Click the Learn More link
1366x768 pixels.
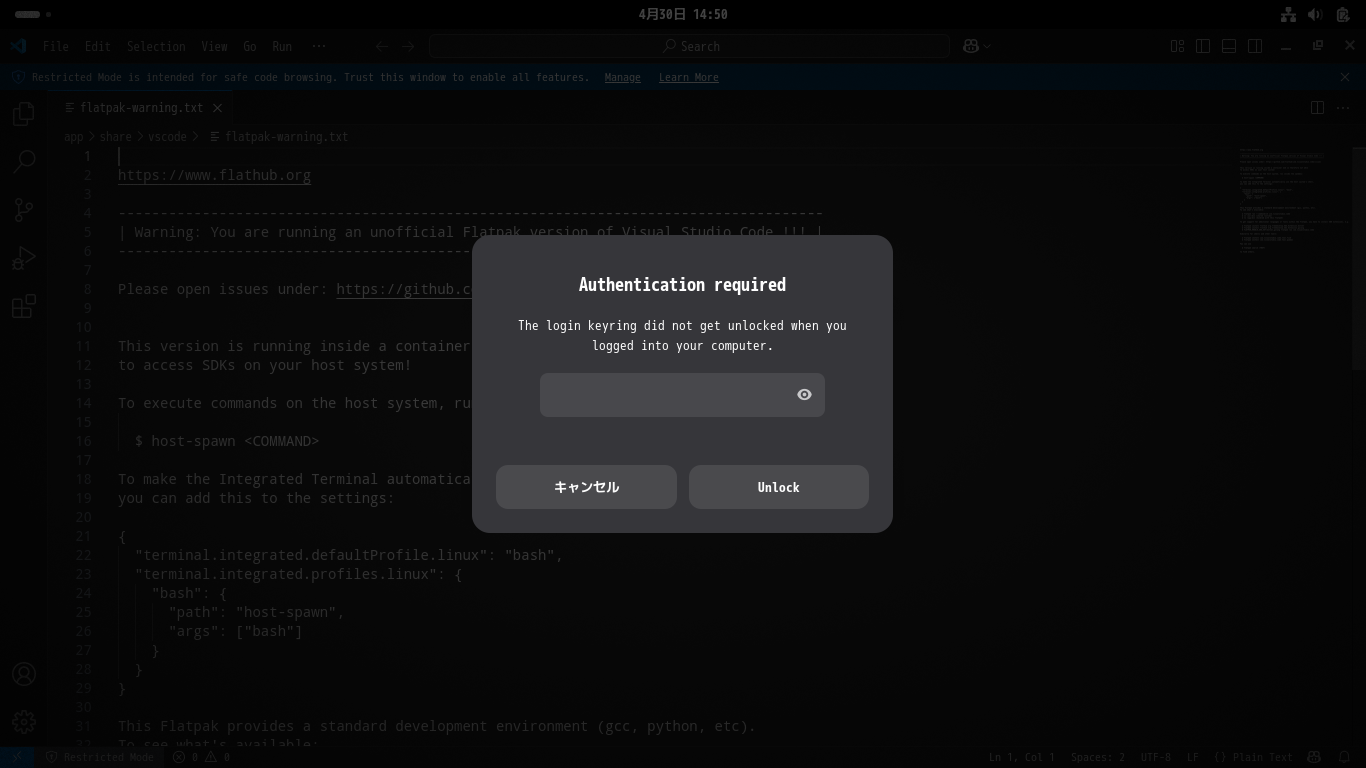pyautogui.click(x=688, y=77)
